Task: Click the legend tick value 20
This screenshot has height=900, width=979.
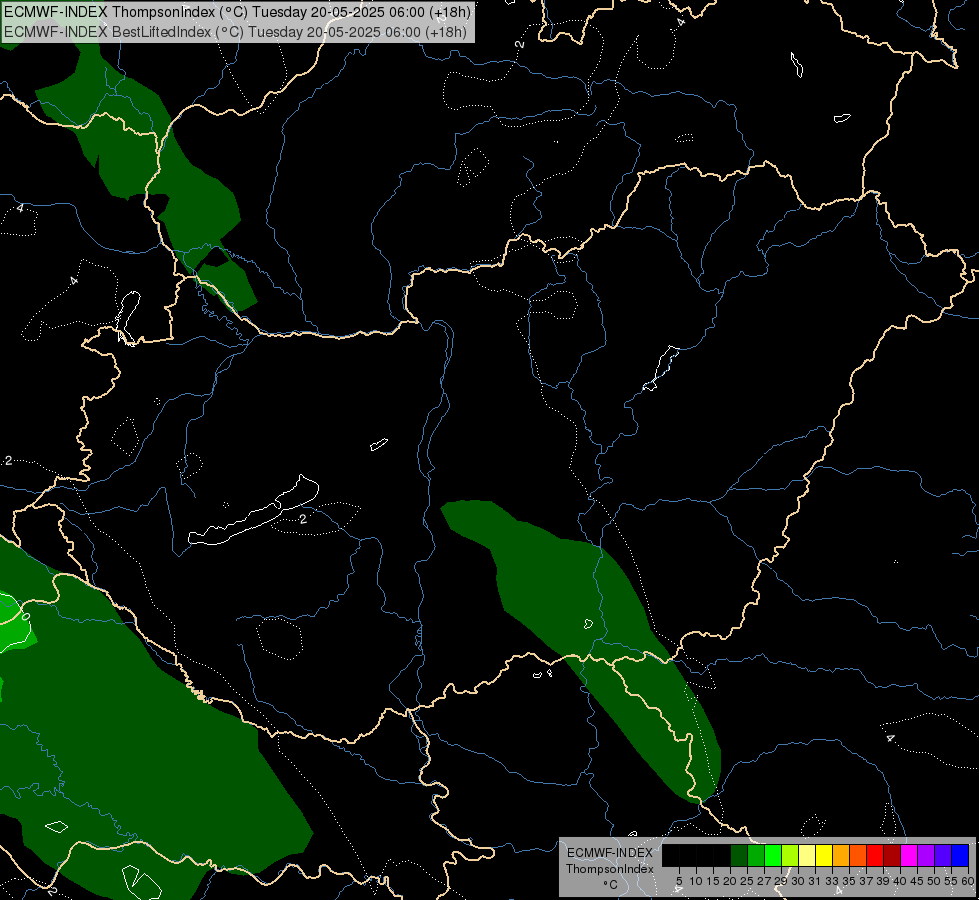Action: 730,881
